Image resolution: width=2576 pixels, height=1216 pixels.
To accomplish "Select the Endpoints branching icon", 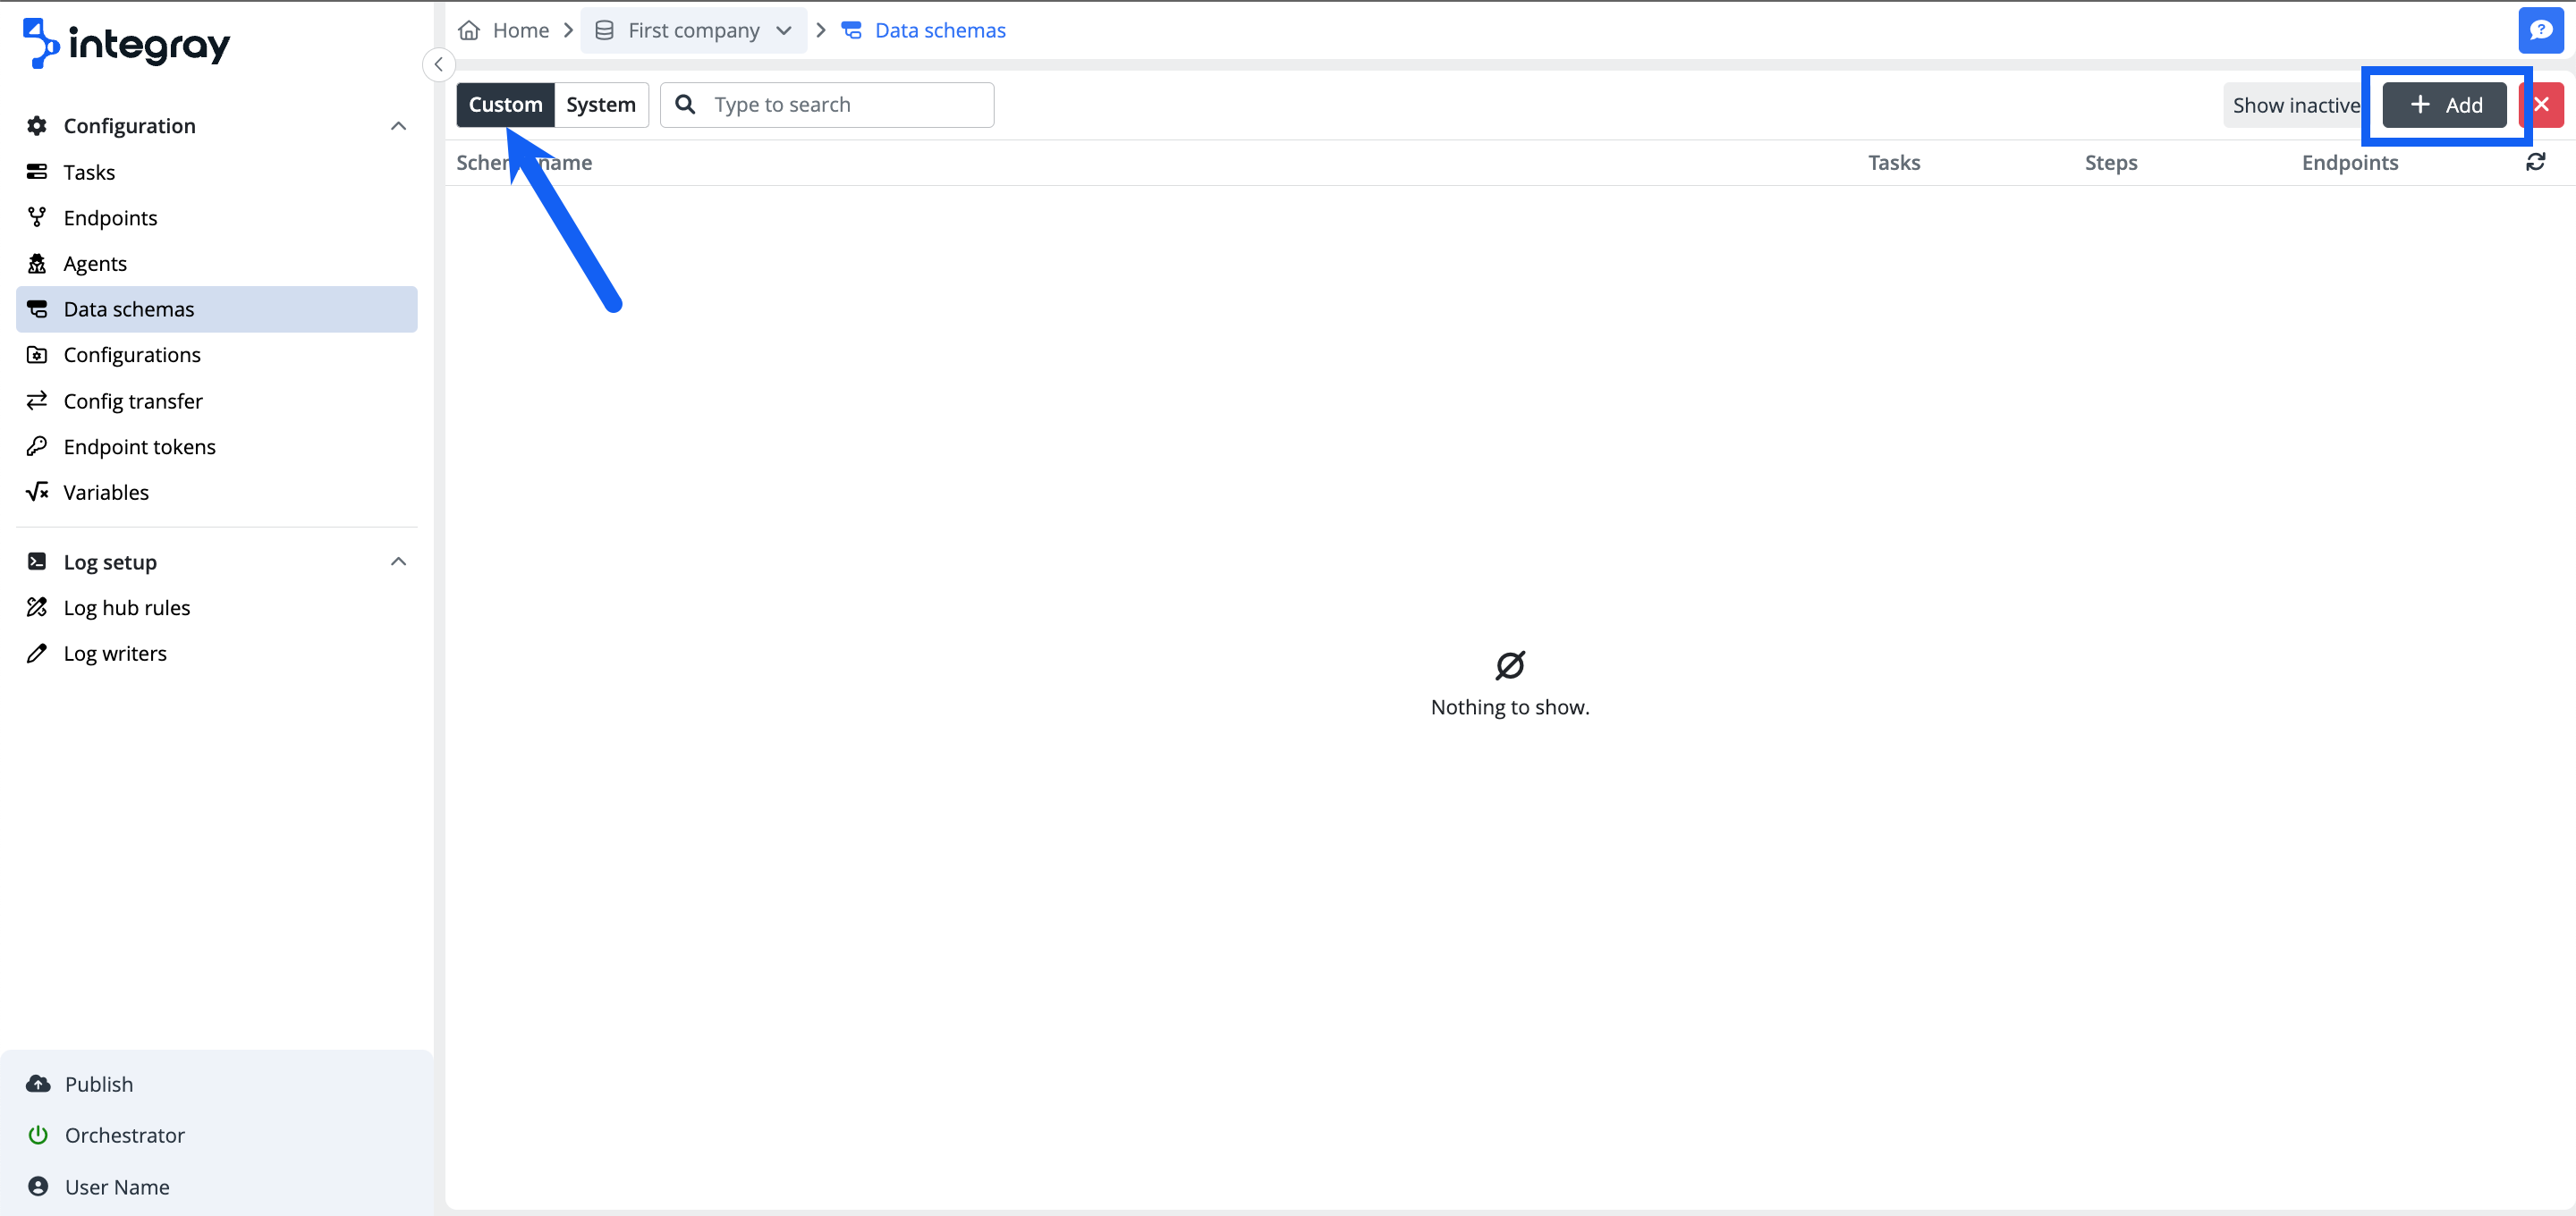I will pyautogui.click(x=37, y=217).
